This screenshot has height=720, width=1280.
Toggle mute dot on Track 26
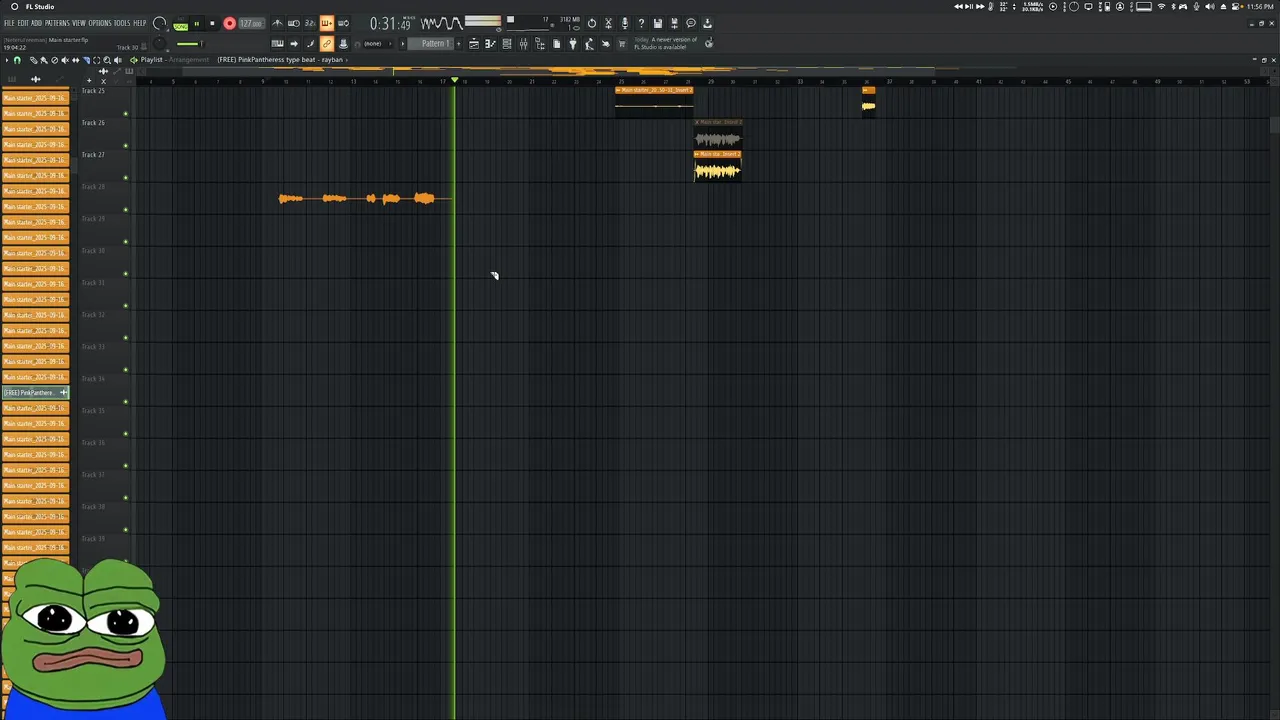coord(125,145)
